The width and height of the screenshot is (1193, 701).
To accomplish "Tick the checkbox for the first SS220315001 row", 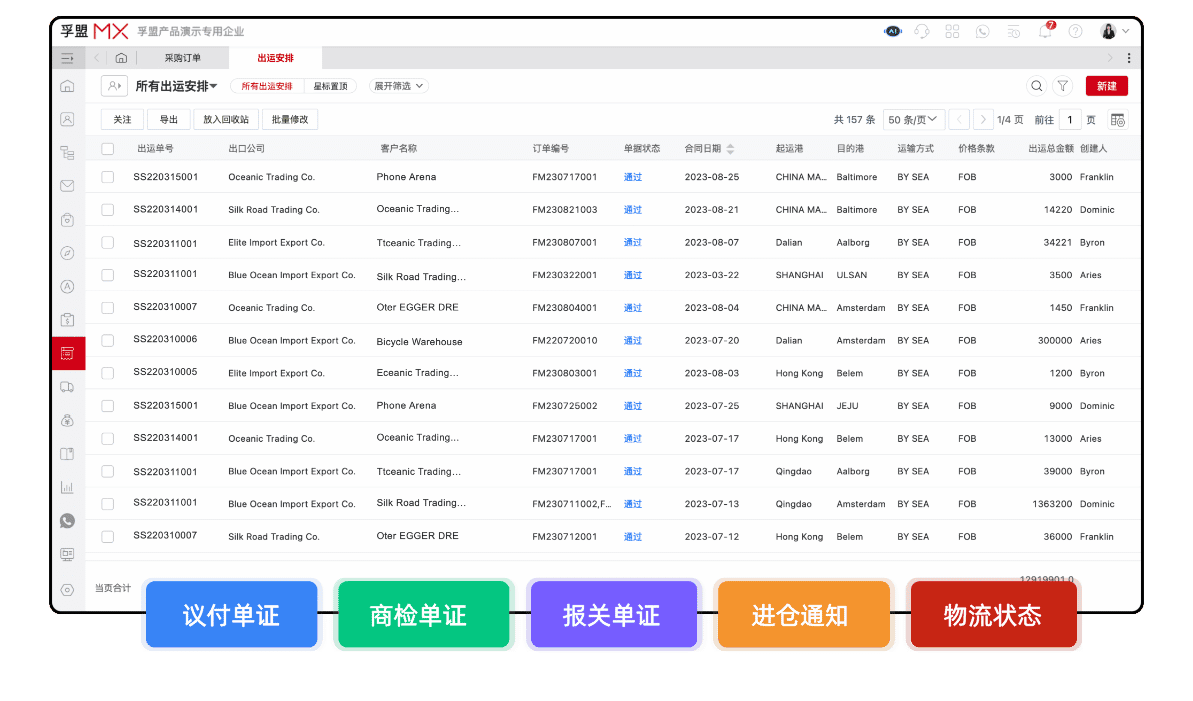I will (x=107, y=176).
